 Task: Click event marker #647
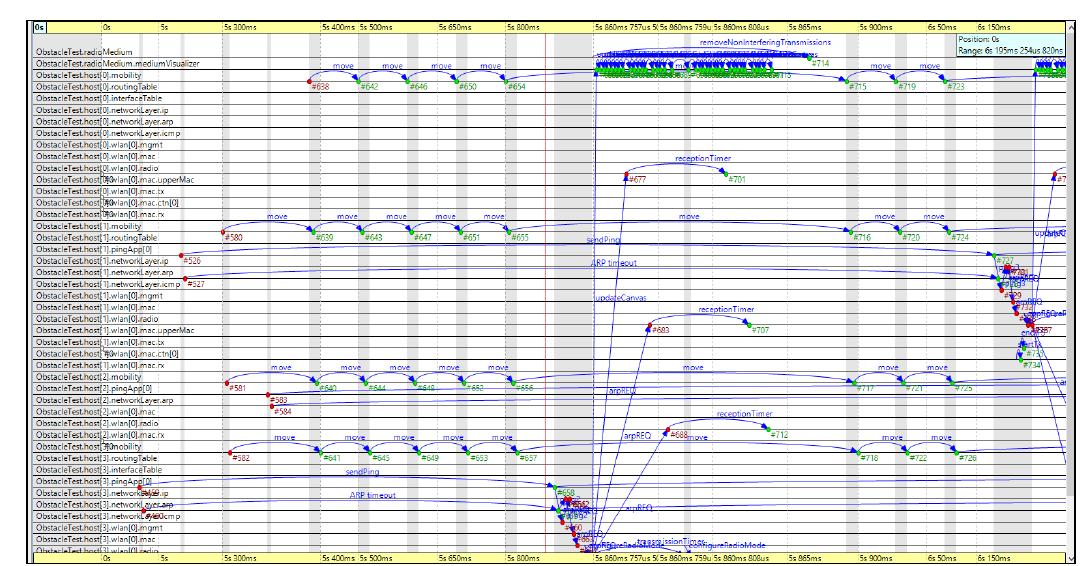click(x=411, y=232)
